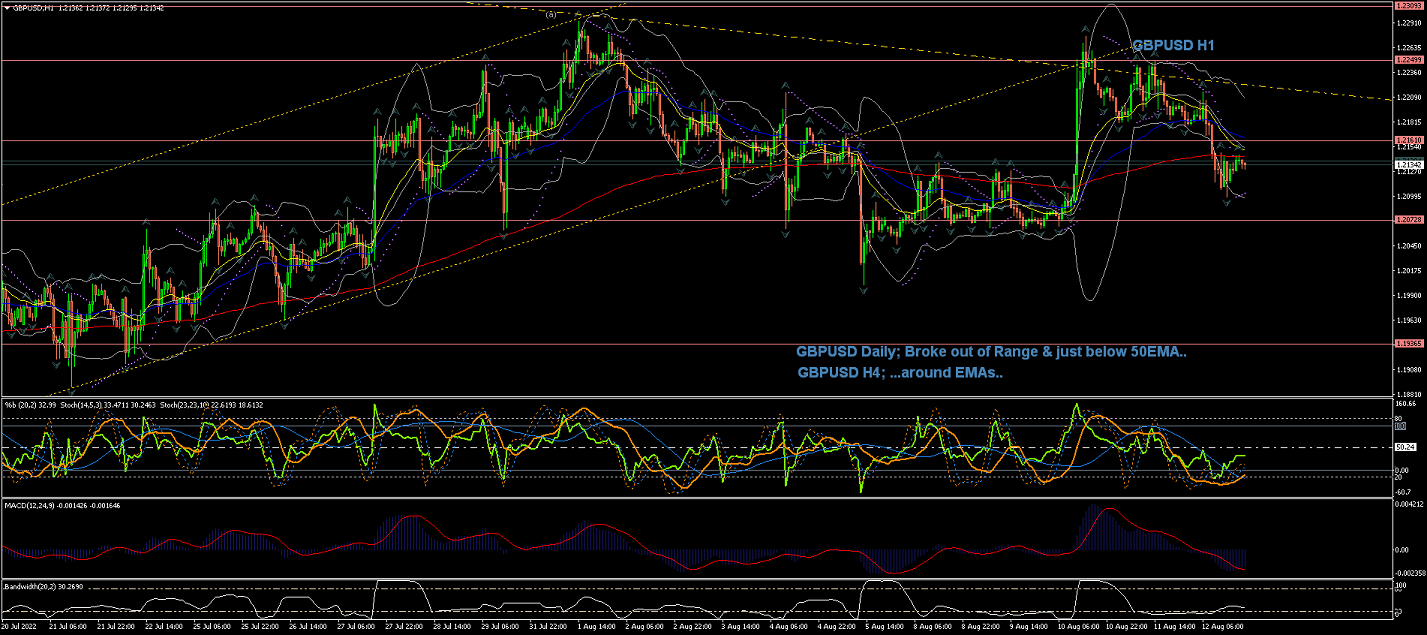Click the 1.20450 price scale value
1427x635 pixels.
[x=1409, y=245]
